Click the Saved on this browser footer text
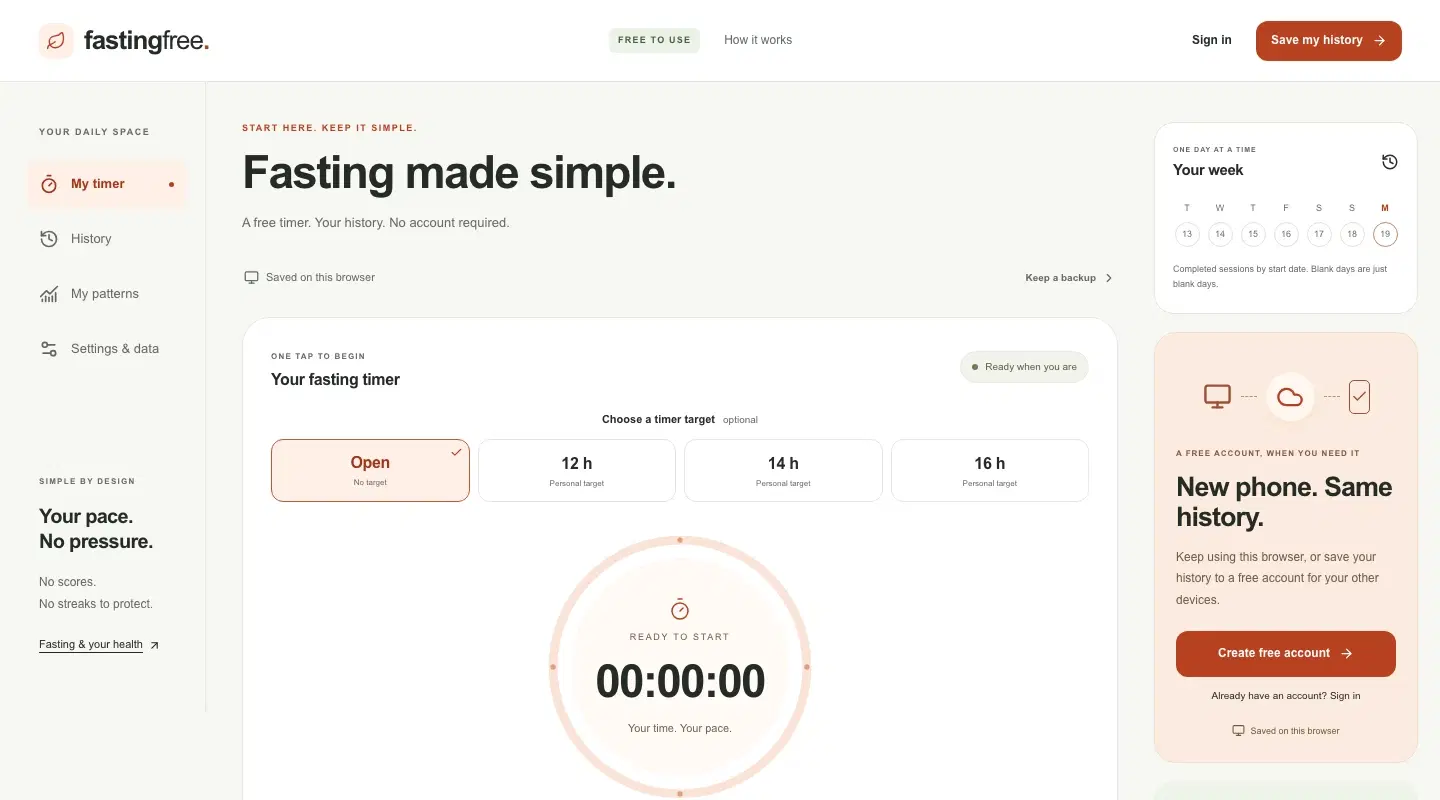Viewport: 1440px width, 800px height. [1295, 731]
